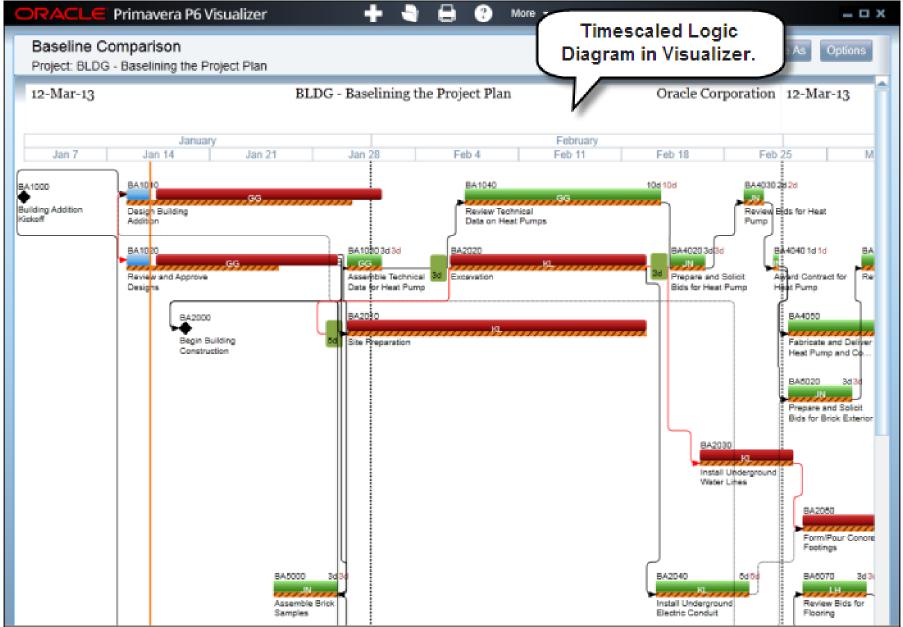This screenshot has width=903, height=627.
Task: Expand the More dropdown menu
Action: [x=528, y=13]
